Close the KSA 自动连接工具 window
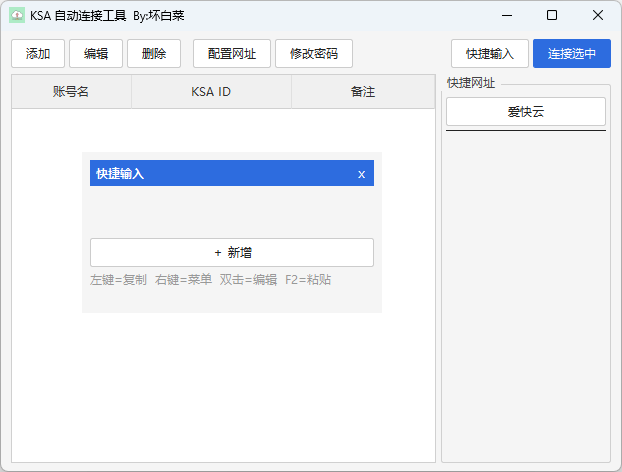 598,15
